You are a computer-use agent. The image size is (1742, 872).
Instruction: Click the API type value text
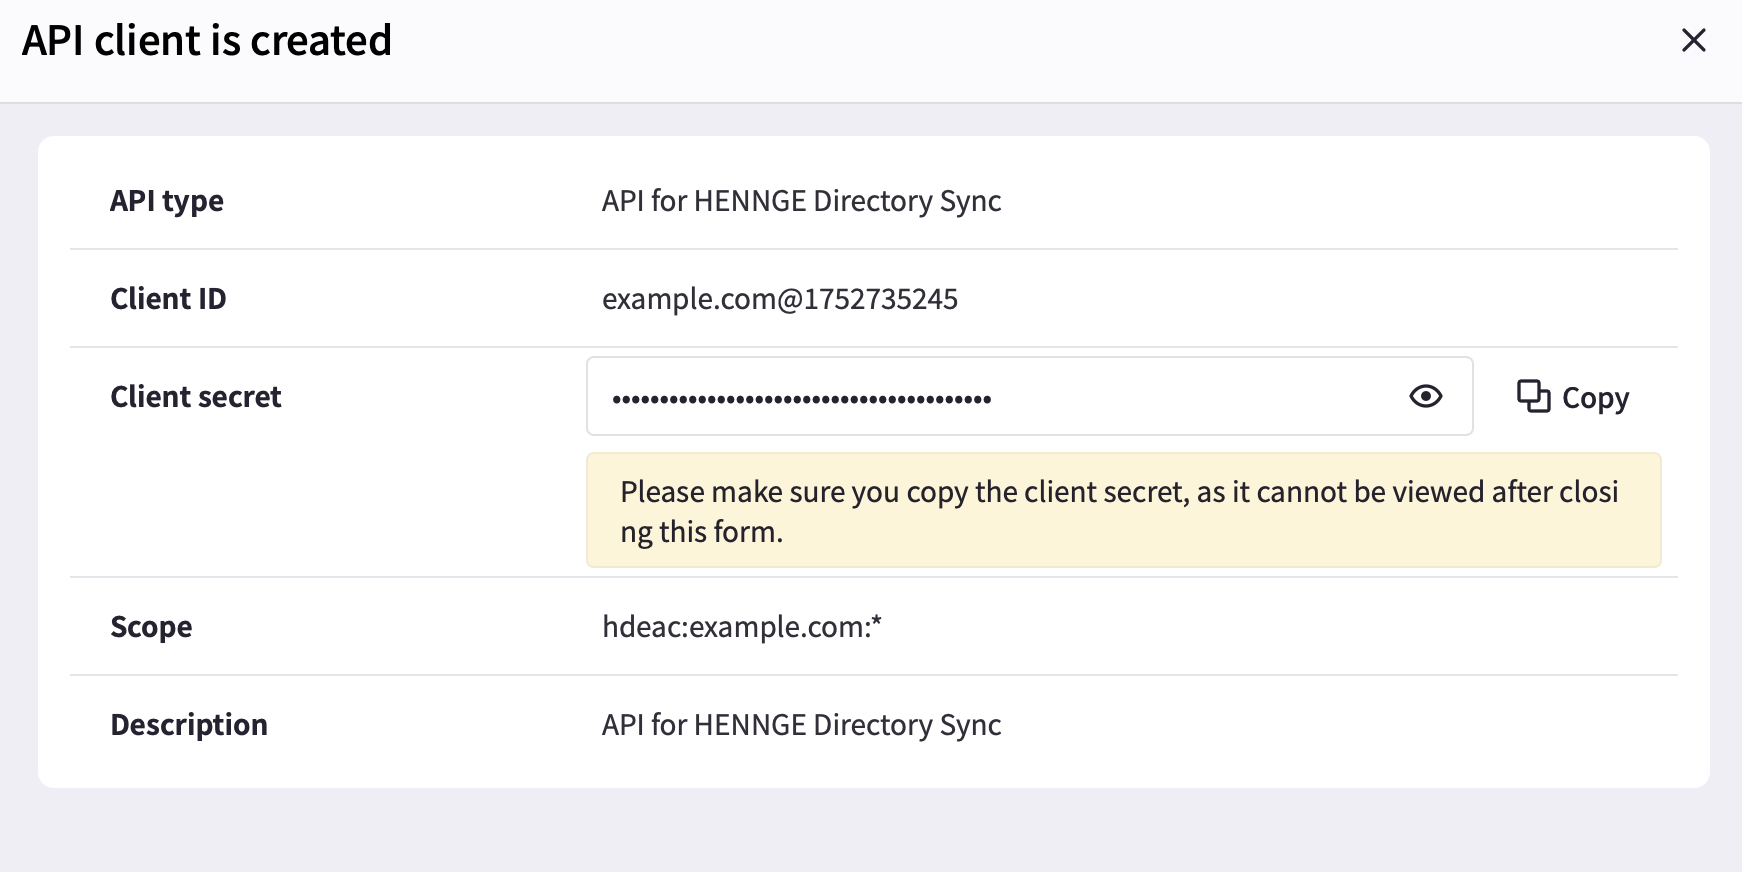tap(801, 201)
